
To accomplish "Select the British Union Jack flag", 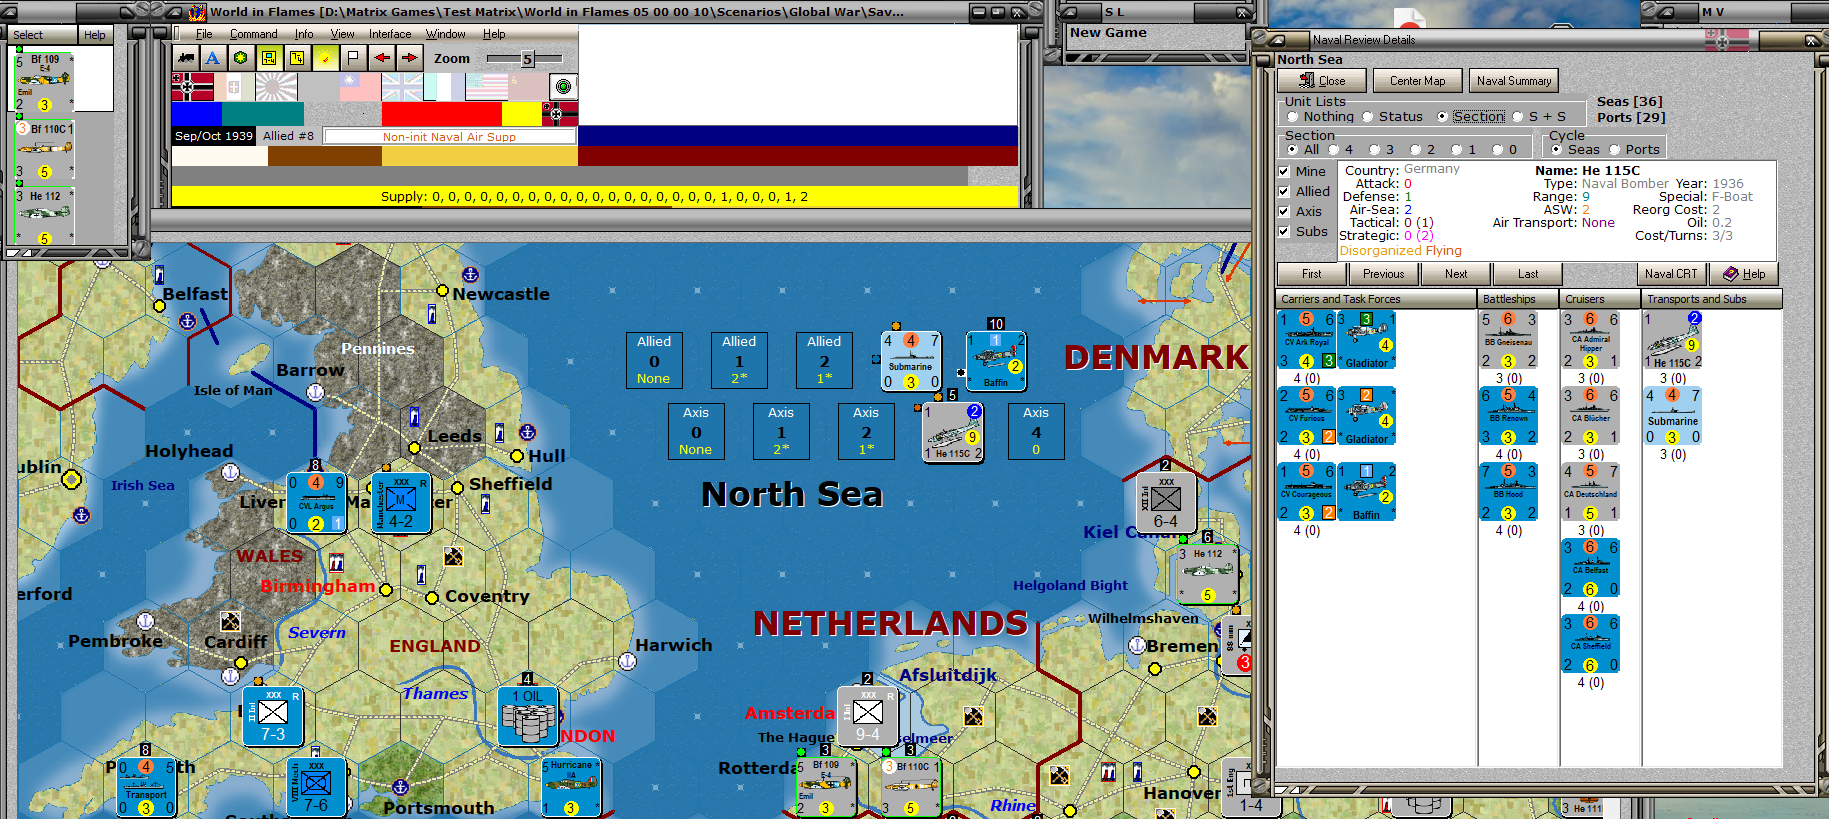I will point(402,87).
